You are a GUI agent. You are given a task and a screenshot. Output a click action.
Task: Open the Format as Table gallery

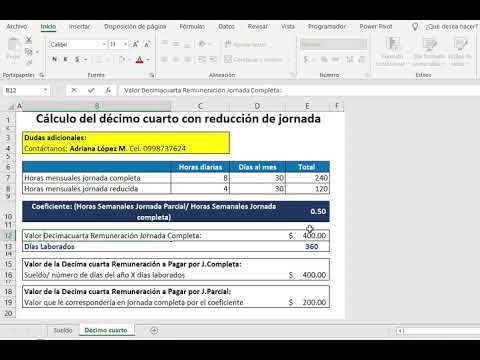point(429,52)
